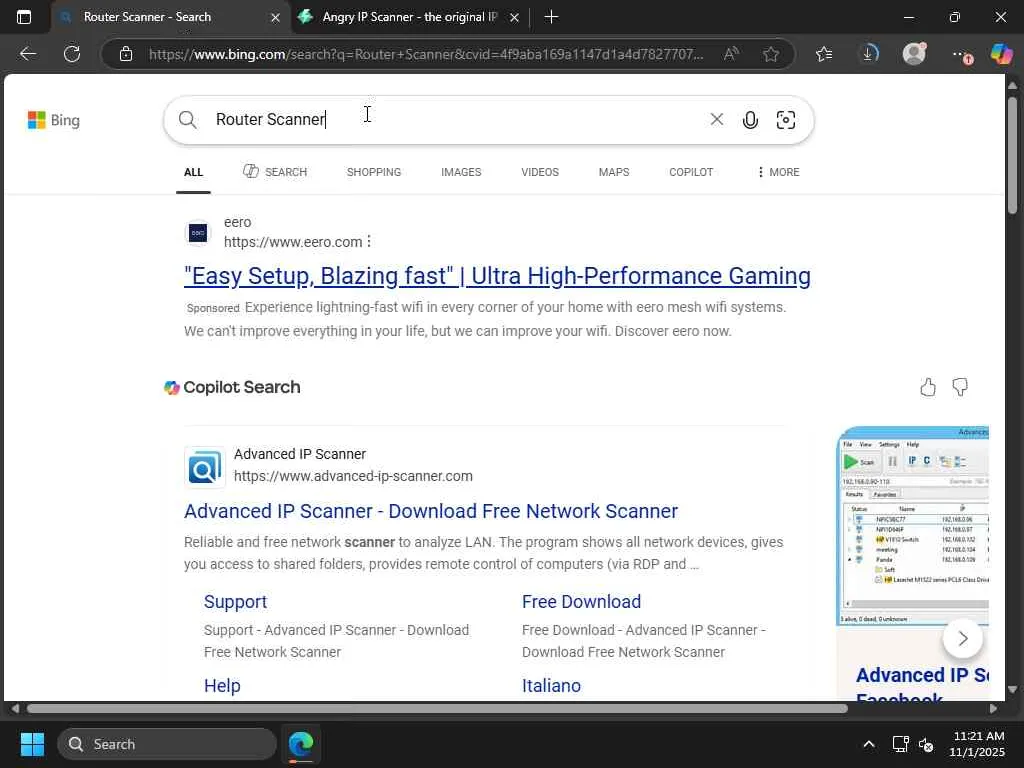
Task: Add this page to favorites star
Action: [771, 54]
